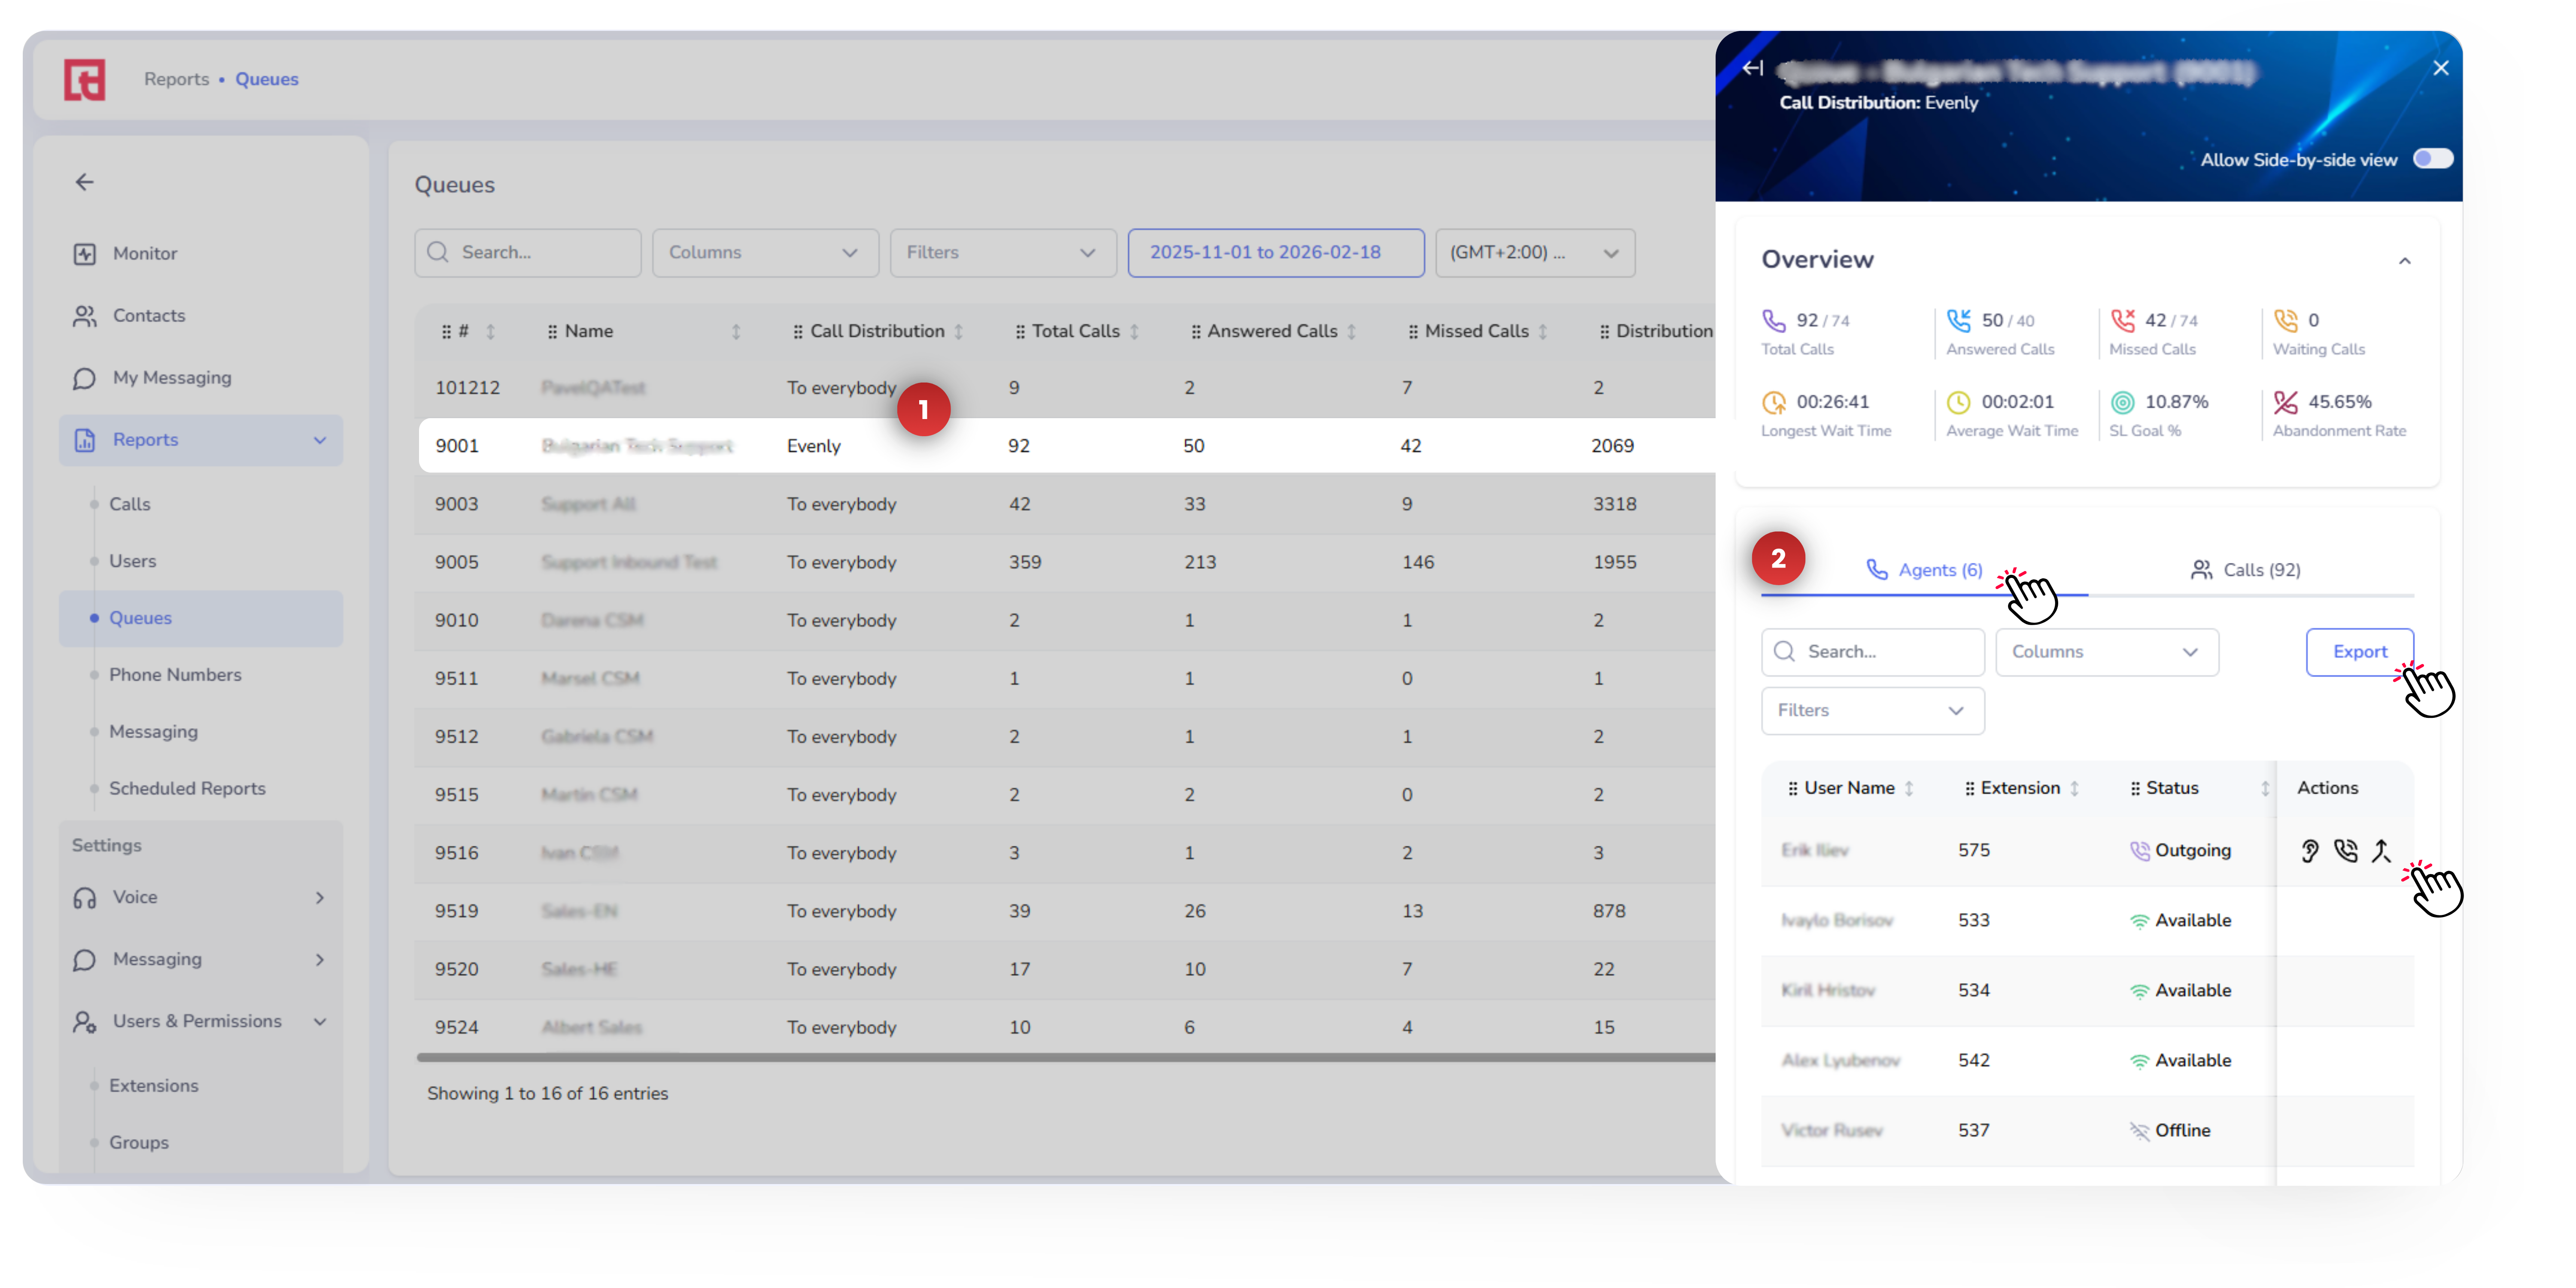Click the company logo in top bar
Viewport: 2576px width, 1288px height.
pyautogui.click(x=85, y=80)
